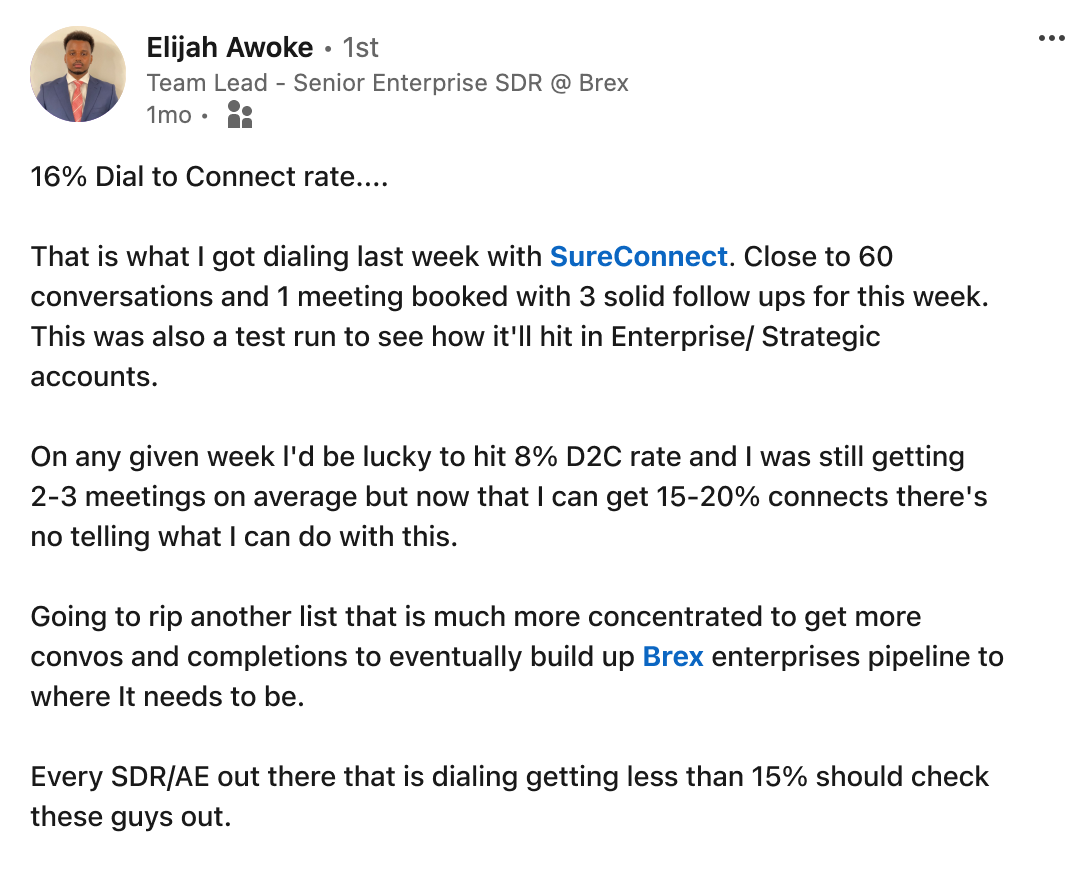Click Elijah Awoke's profile photo
Viewport: 1078px width, 878px height.
pos(78,75)
